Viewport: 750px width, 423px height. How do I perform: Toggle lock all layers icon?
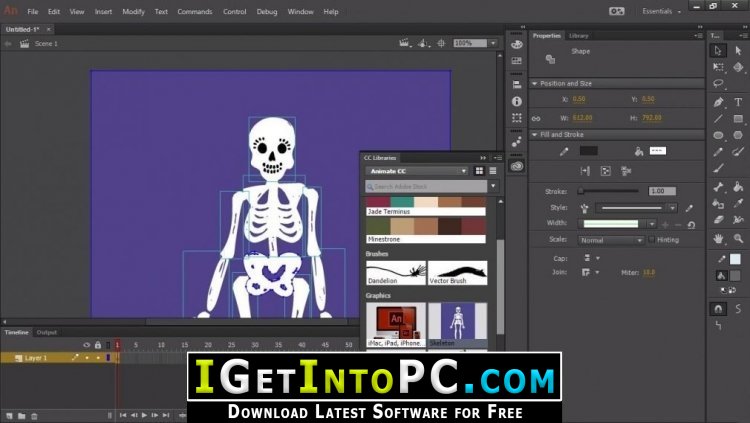pos(98,345)
